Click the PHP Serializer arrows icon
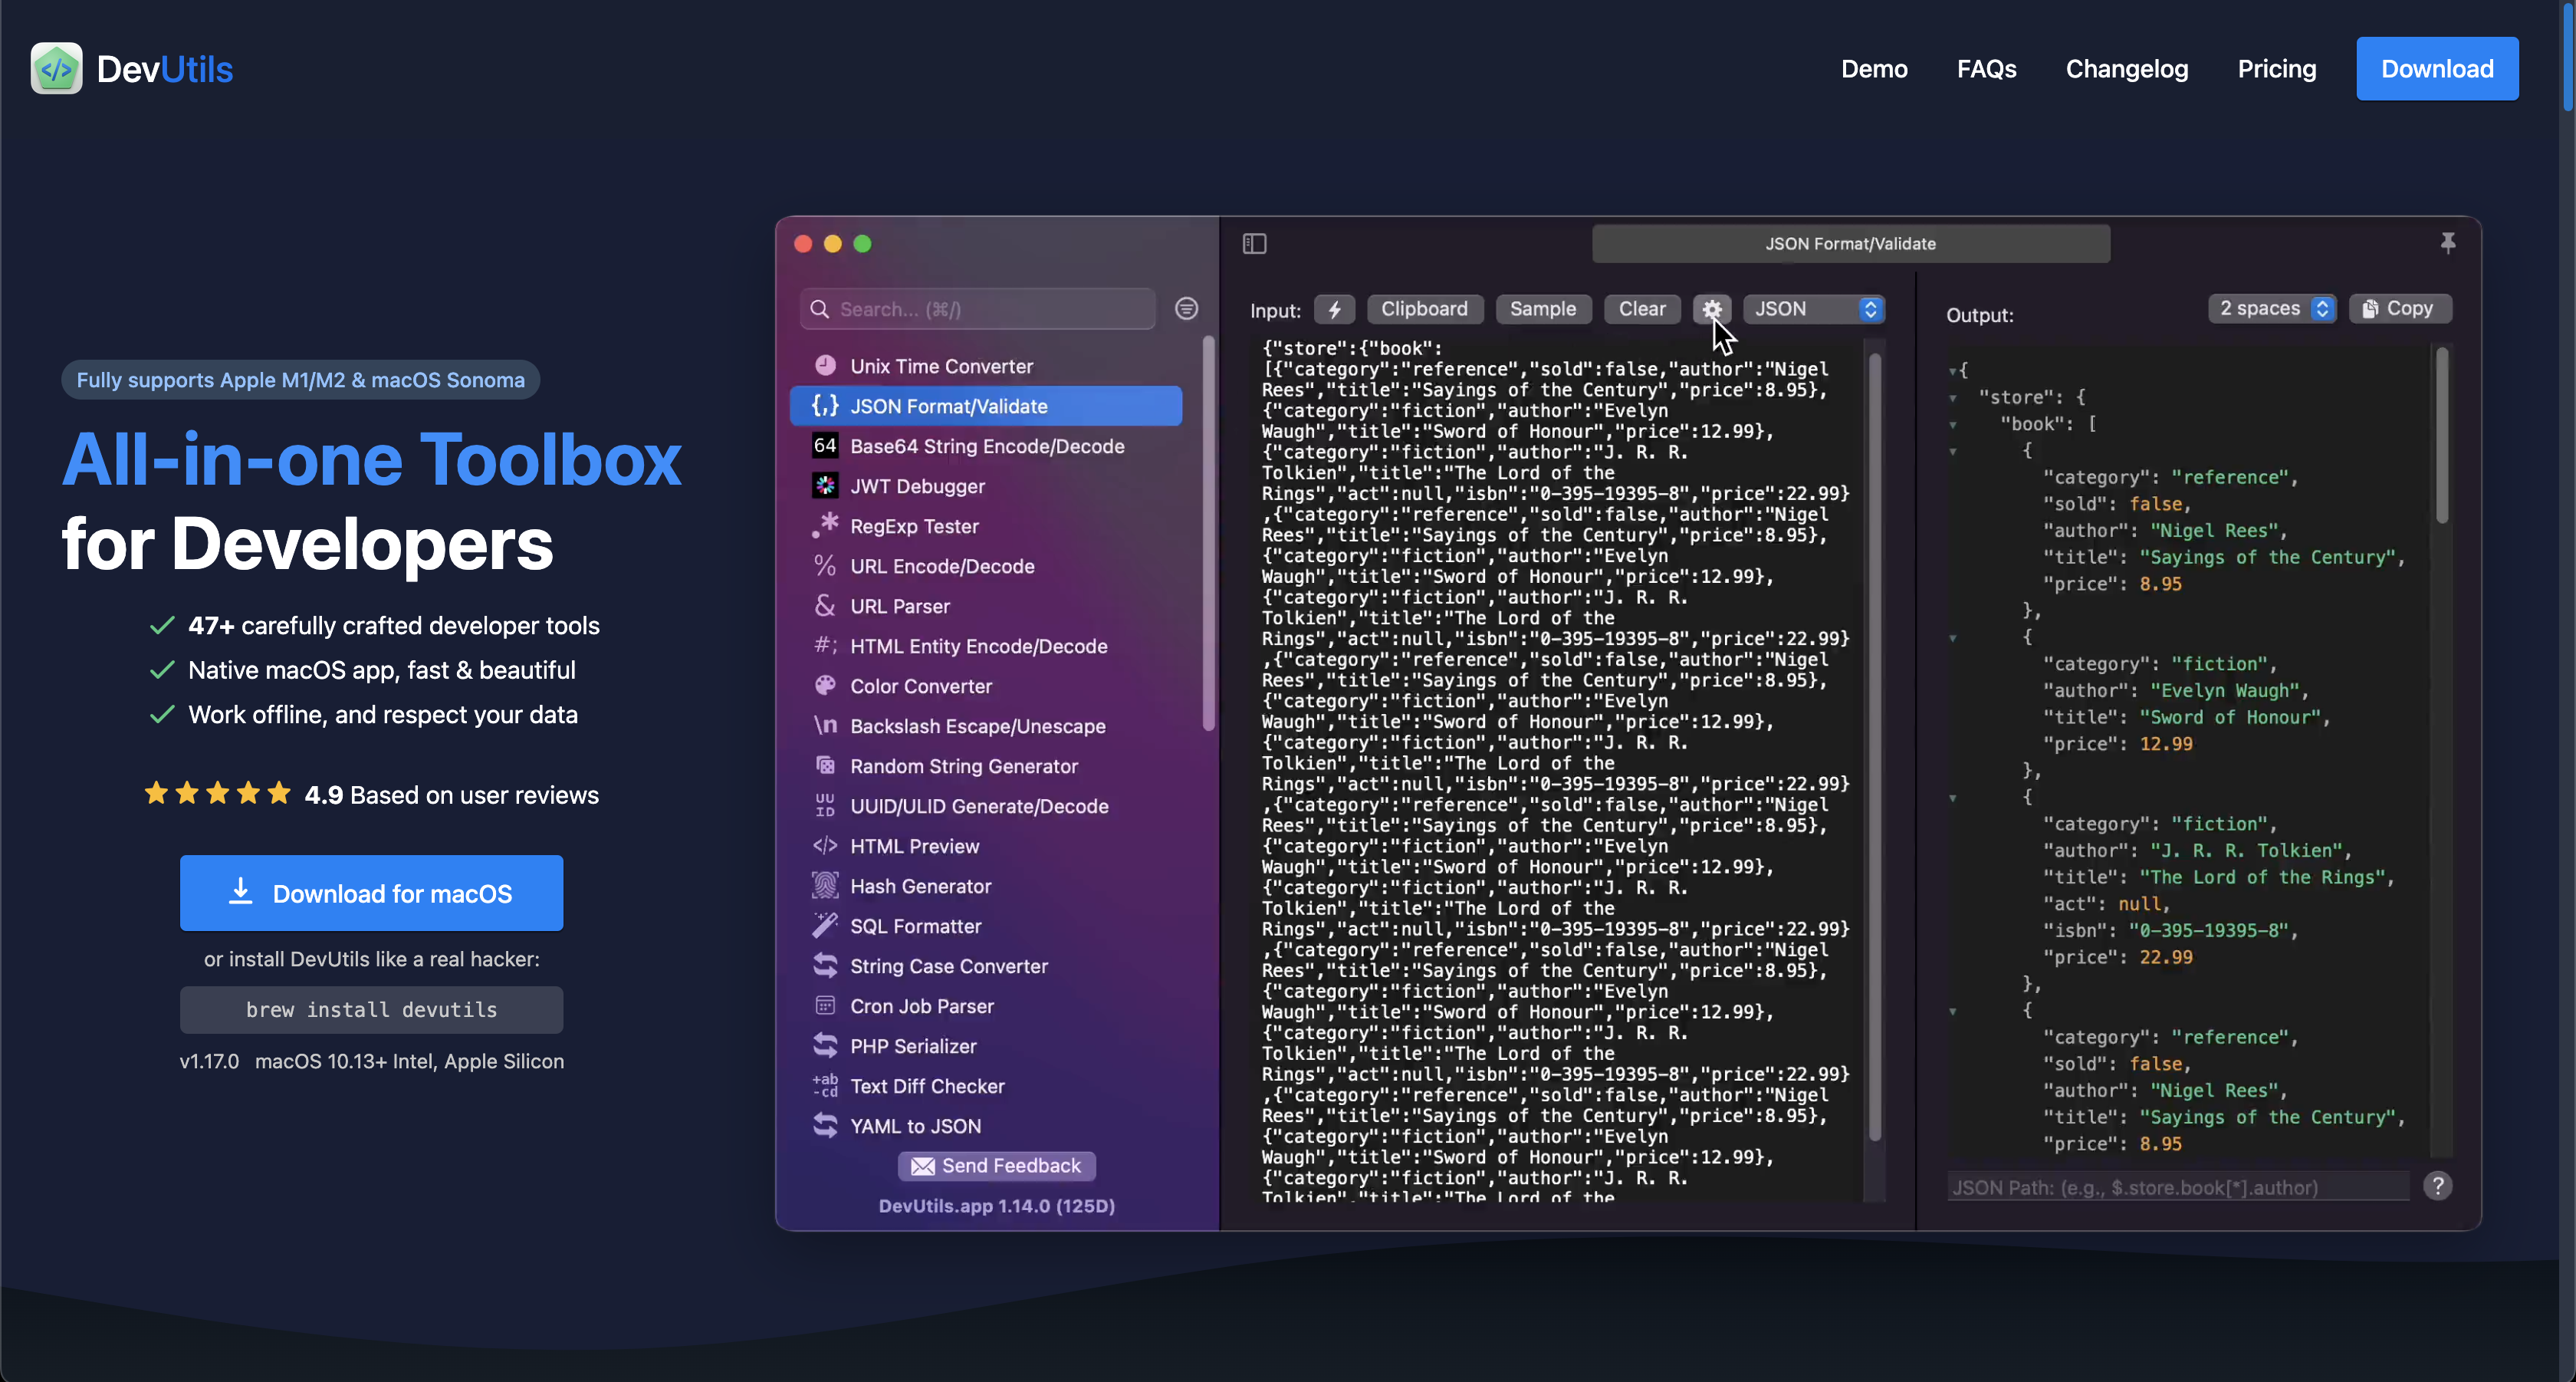 click(x=825, y=1045)
